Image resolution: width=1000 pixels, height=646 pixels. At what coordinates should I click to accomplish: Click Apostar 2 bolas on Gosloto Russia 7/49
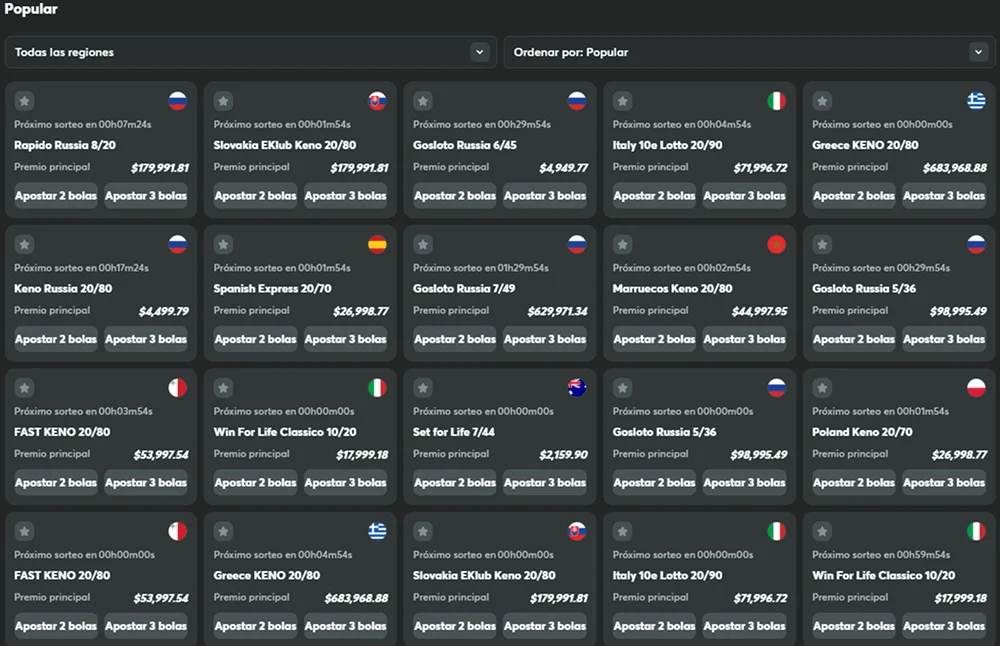(x=455, y=339)
